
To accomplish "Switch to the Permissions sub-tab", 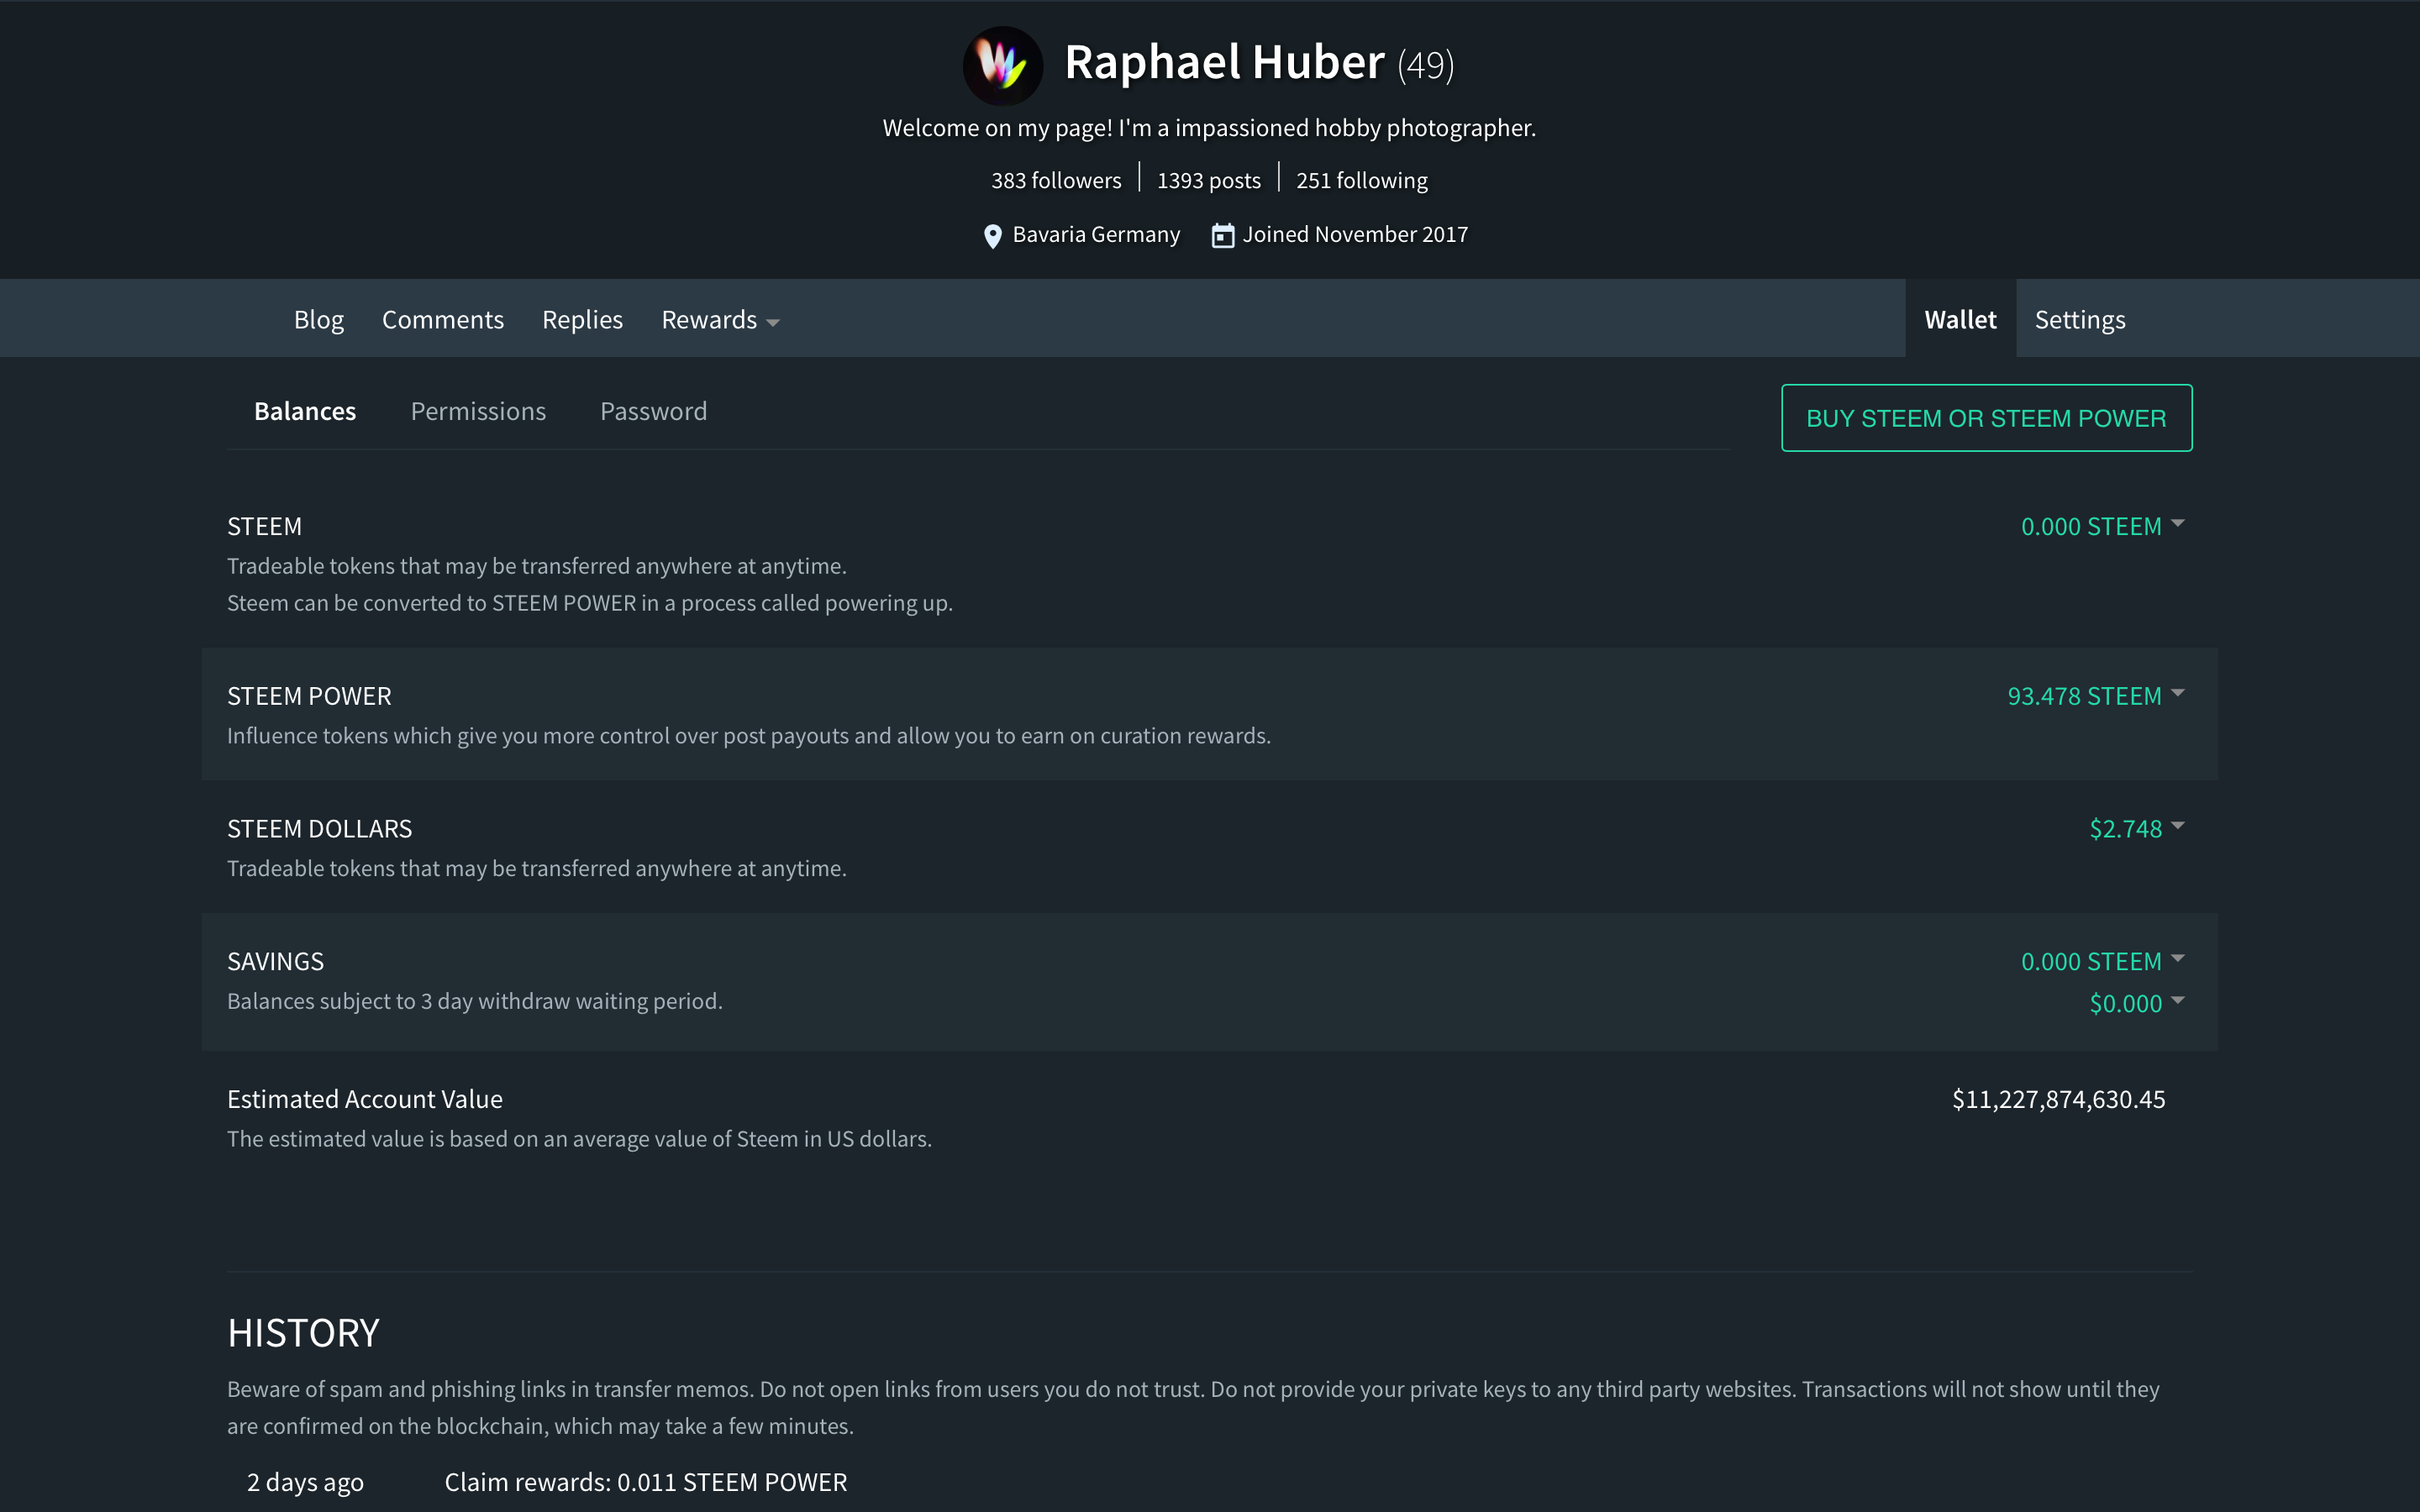I will (478, 411).
